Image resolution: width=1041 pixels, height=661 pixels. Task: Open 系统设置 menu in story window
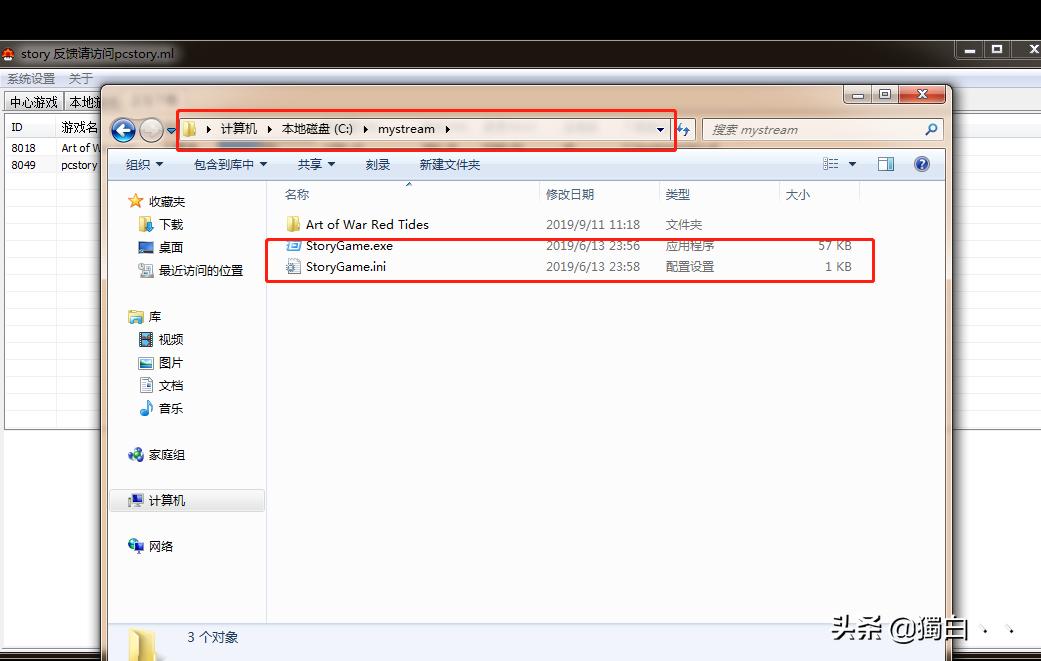point(31,78)
